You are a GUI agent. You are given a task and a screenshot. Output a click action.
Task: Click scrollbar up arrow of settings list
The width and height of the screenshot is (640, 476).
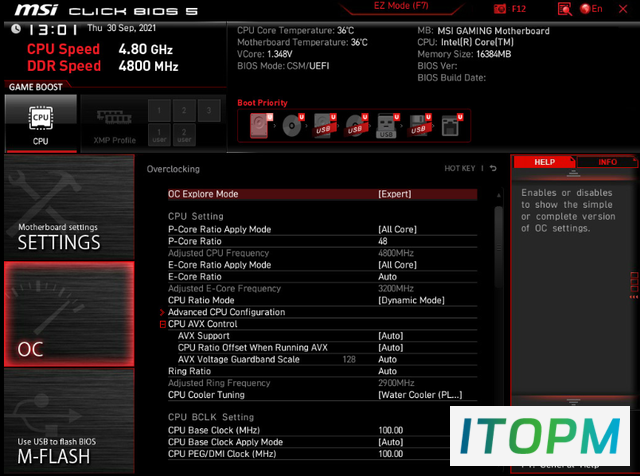(498, 196)
